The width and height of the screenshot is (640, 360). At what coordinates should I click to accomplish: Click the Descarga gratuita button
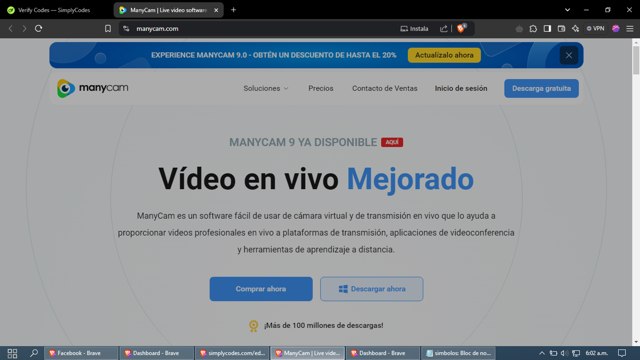click(541, 89)
